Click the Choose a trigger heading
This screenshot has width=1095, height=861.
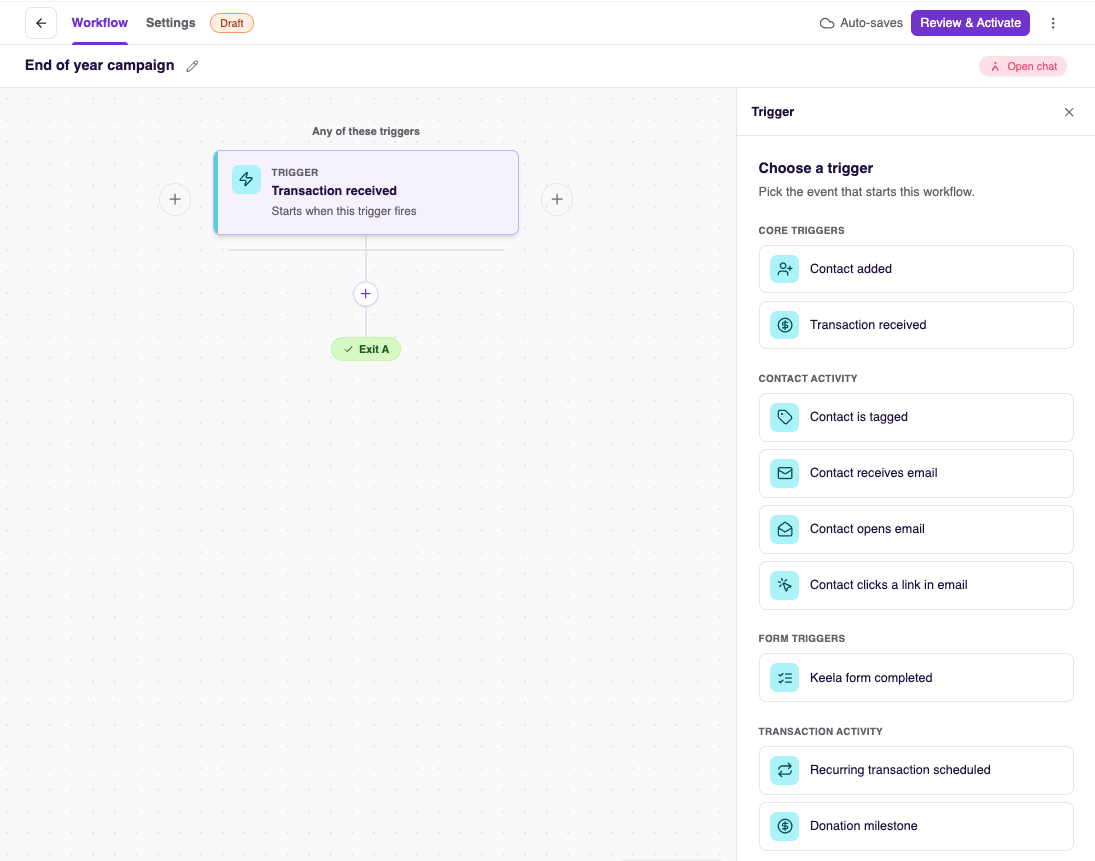pos(816,168)
